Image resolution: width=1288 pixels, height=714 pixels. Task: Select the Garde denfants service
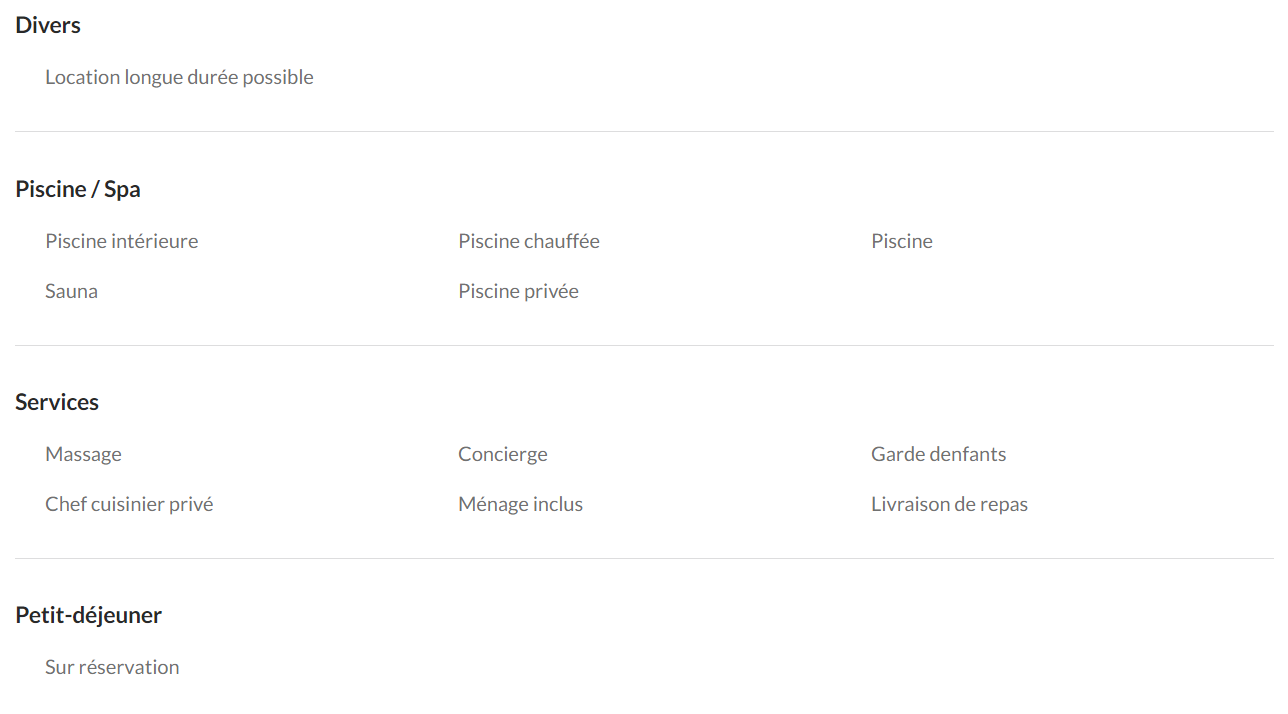coord(939,454)
